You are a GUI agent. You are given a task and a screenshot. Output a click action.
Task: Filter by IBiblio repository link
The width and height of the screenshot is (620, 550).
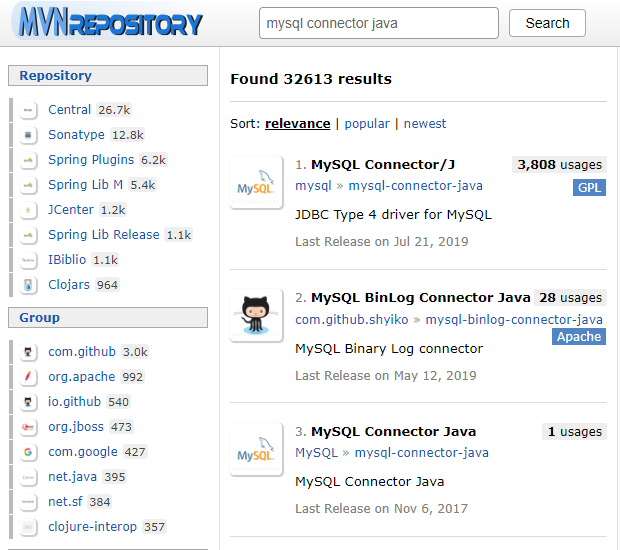click(x=67, y=259)
